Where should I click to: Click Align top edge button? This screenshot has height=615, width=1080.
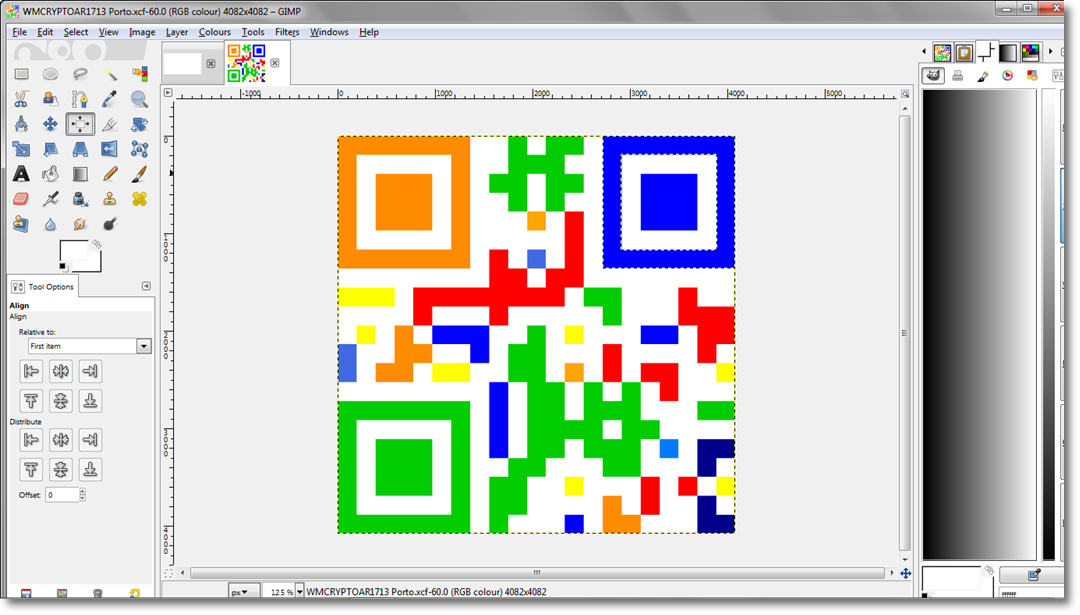point(31,401)
